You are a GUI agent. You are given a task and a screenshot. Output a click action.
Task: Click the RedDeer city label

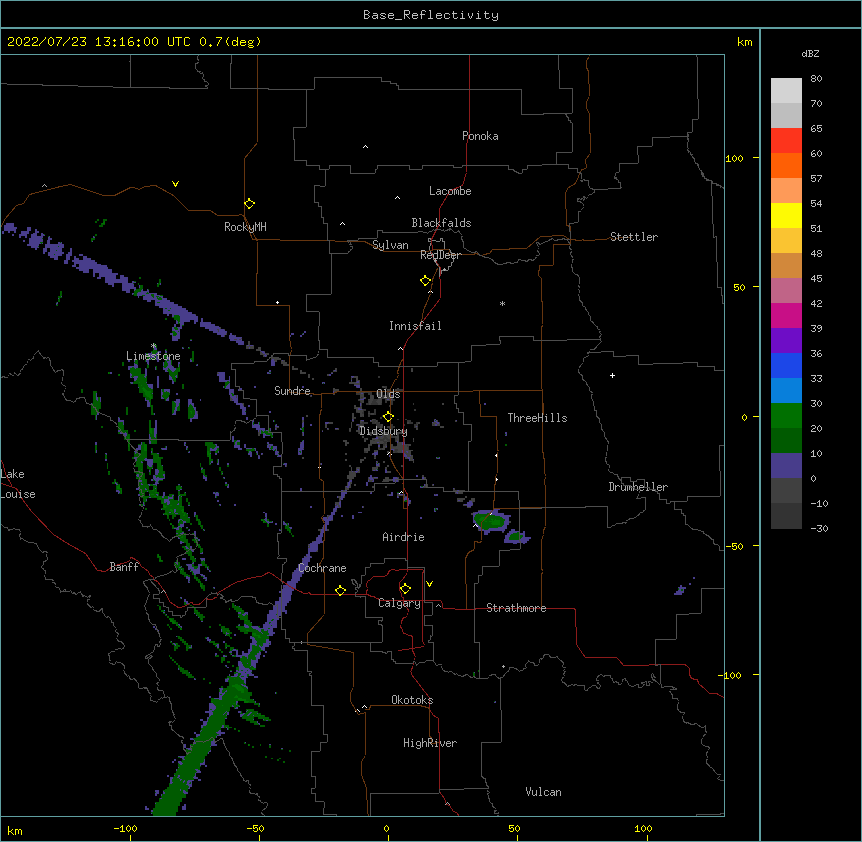point(440,255)
